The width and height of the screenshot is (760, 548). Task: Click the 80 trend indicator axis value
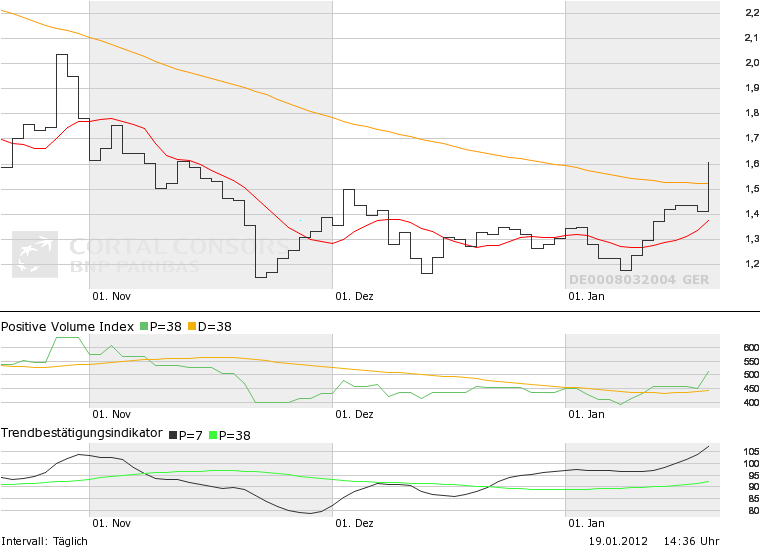754,511
